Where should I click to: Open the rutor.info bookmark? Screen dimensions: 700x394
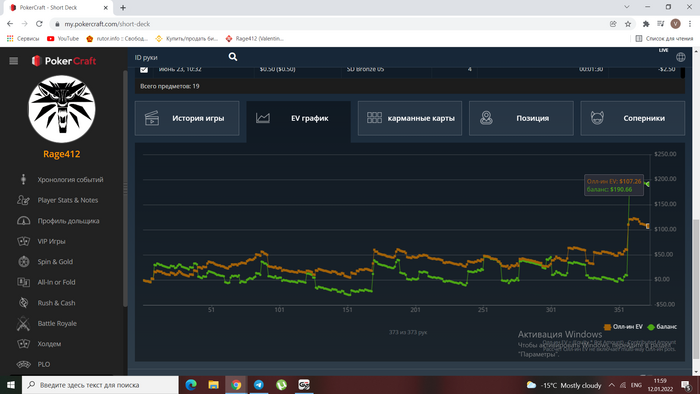[117, 39]
